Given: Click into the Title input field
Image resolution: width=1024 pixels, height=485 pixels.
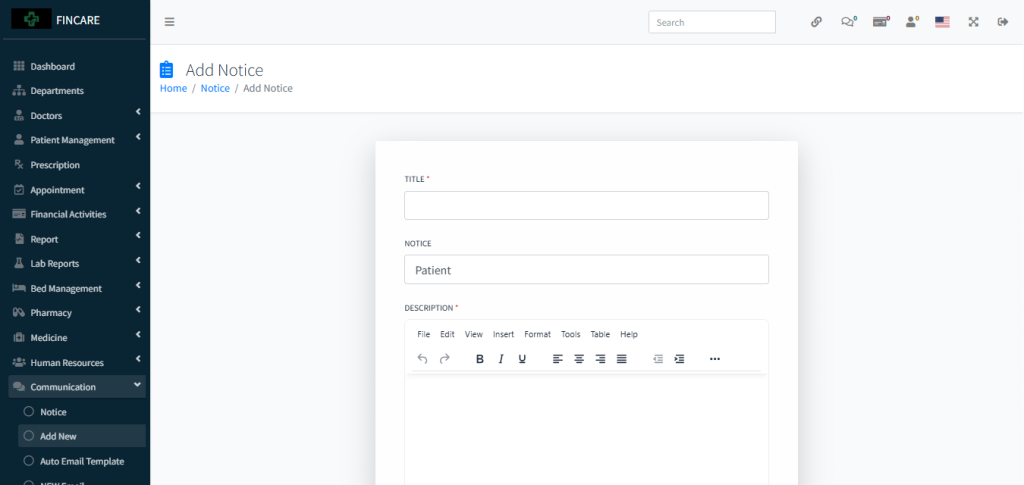Looking at the screenshot, I should pyautogui.click(x=586, y=206).
